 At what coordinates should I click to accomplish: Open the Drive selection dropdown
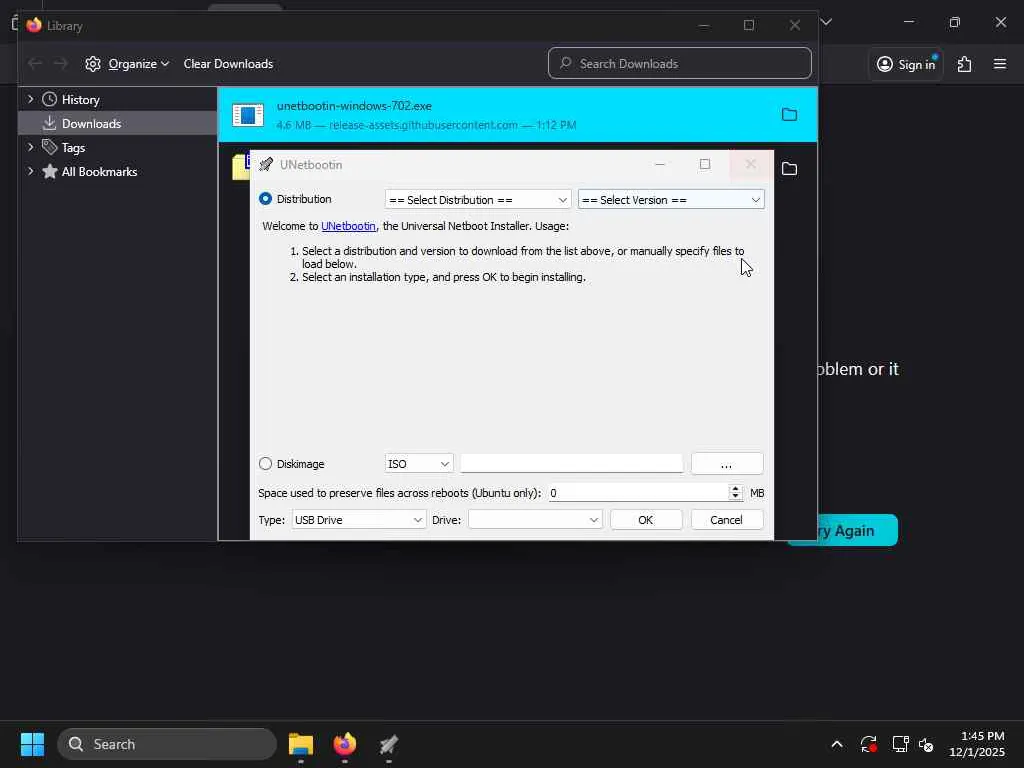[535, 520]
